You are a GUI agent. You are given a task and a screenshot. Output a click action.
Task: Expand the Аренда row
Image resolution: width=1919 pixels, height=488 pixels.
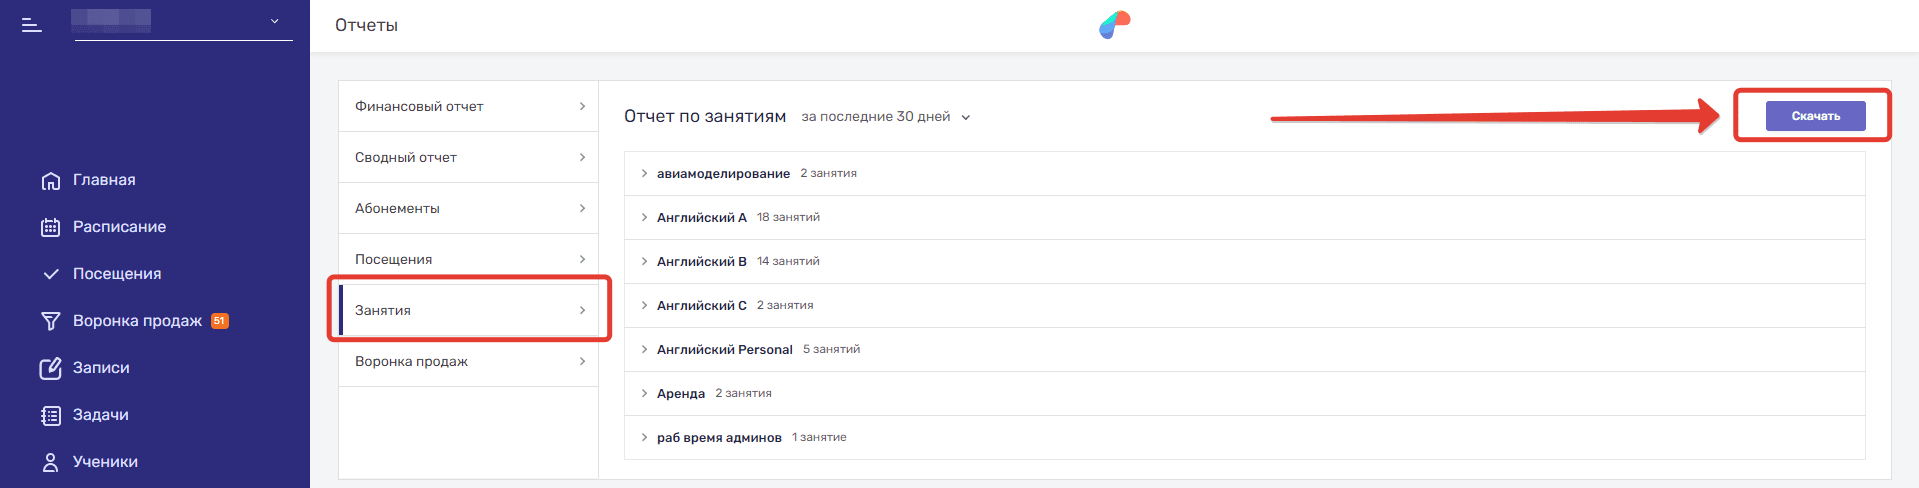point(644,393)
